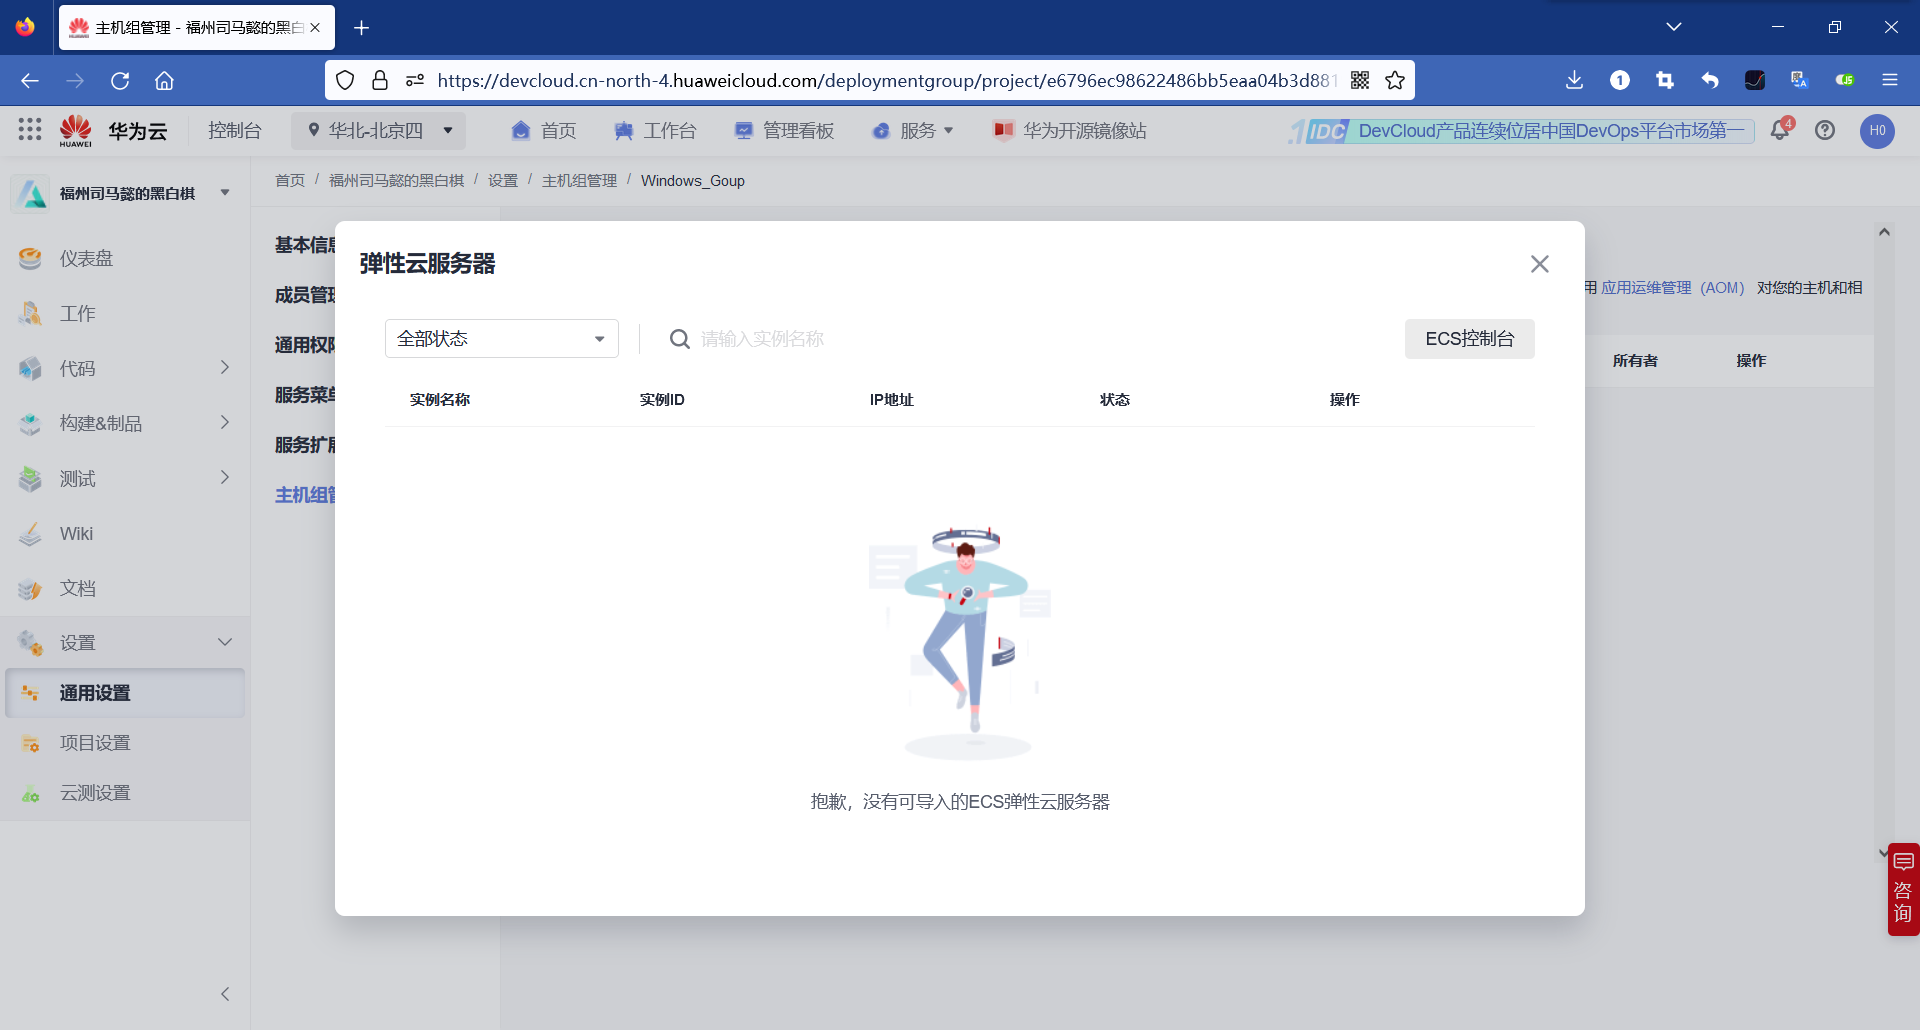This screenshot has height=1030, width=1920.
Task: Open the notification bell with badge
Action: click(1780, 131)
